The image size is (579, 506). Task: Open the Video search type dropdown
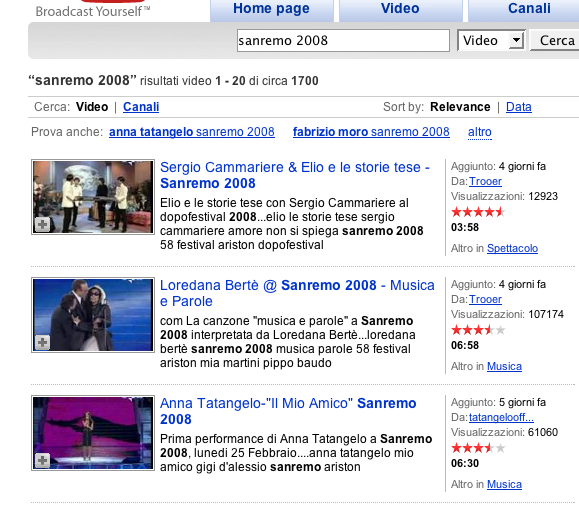(491, 40)
